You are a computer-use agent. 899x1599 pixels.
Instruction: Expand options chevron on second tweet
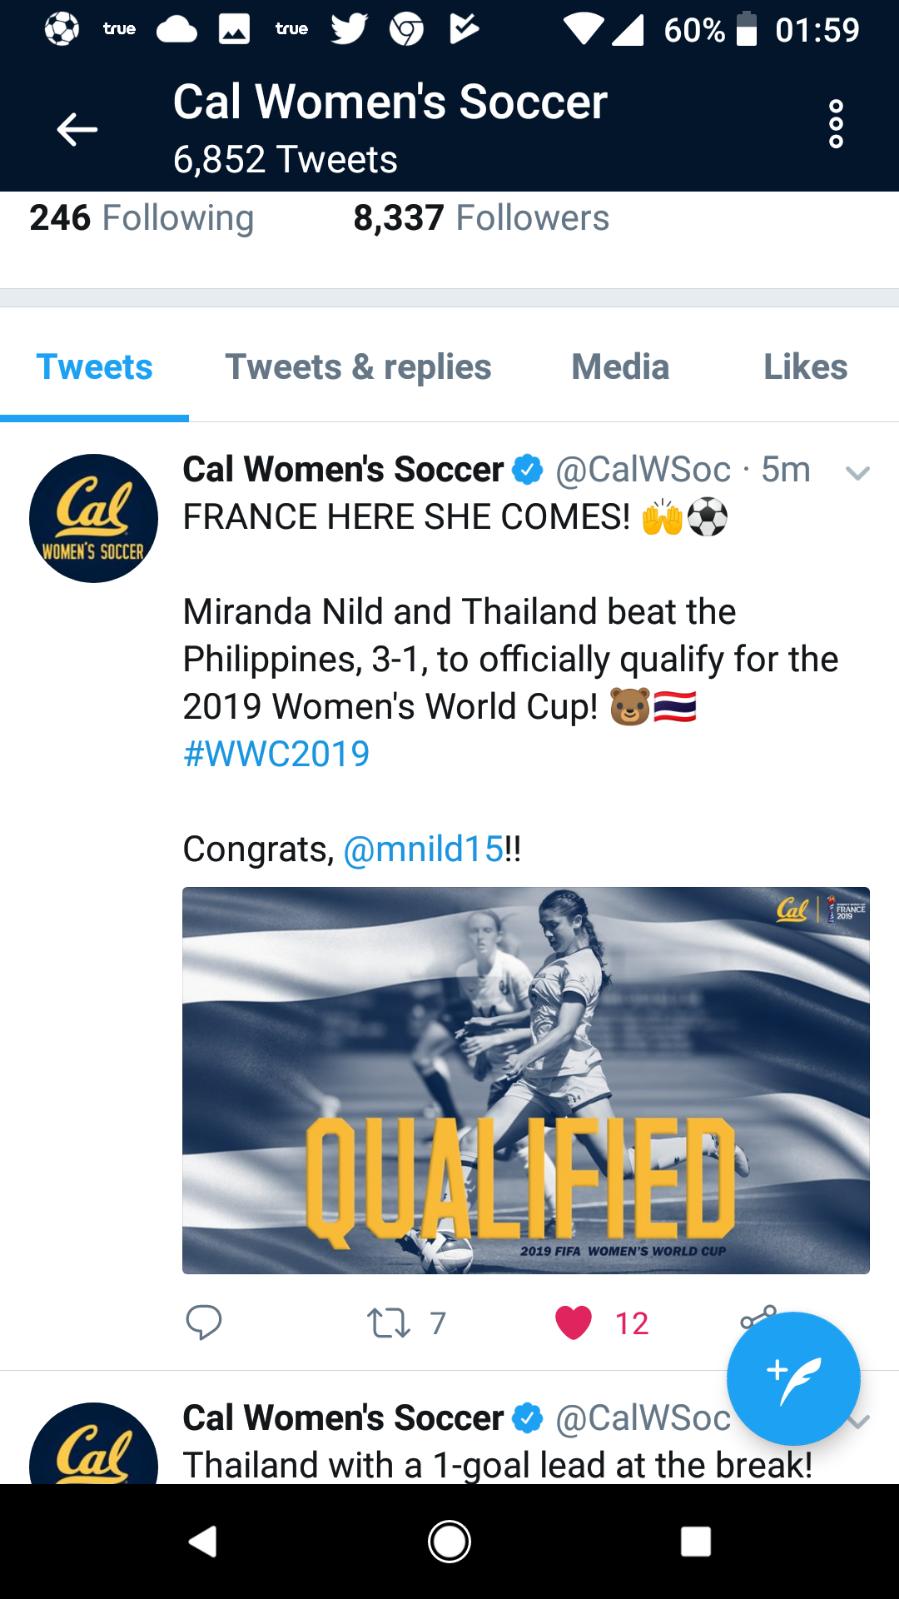(860, 1421)
